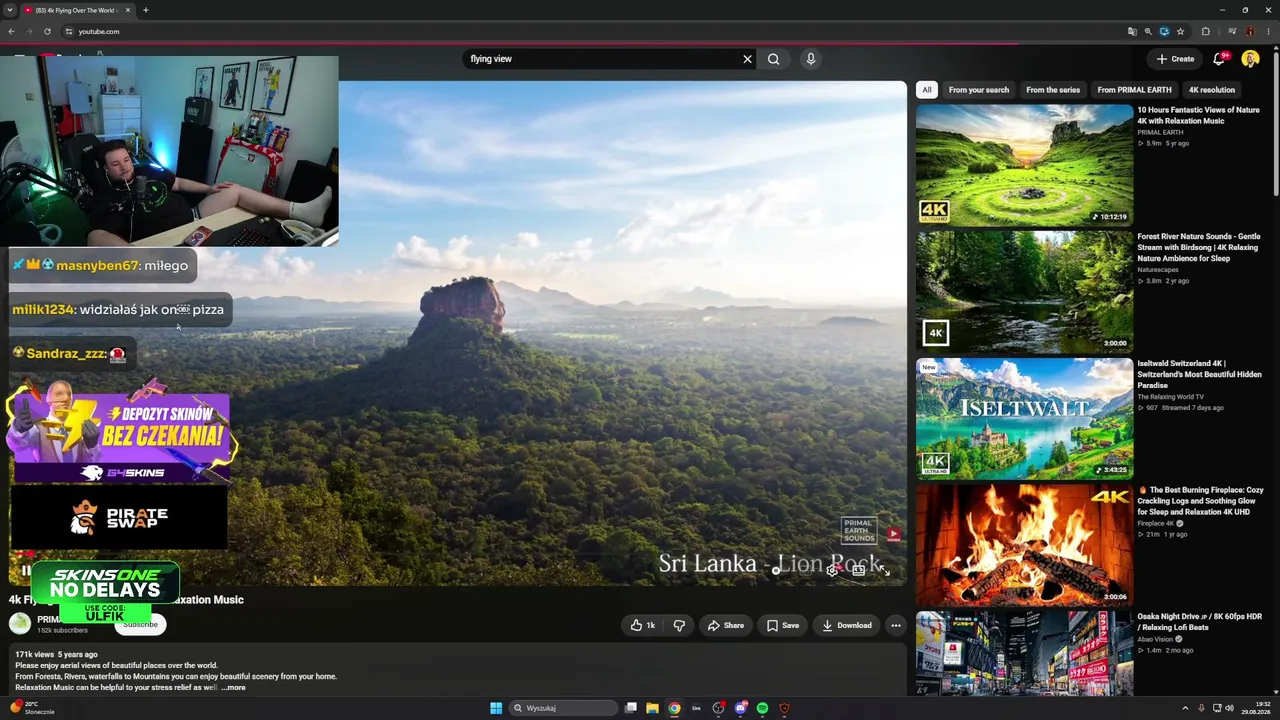Save the video to a playlist
Image resolution: width=1280 pixels, height=720 pixels.
tap(783, 625)
